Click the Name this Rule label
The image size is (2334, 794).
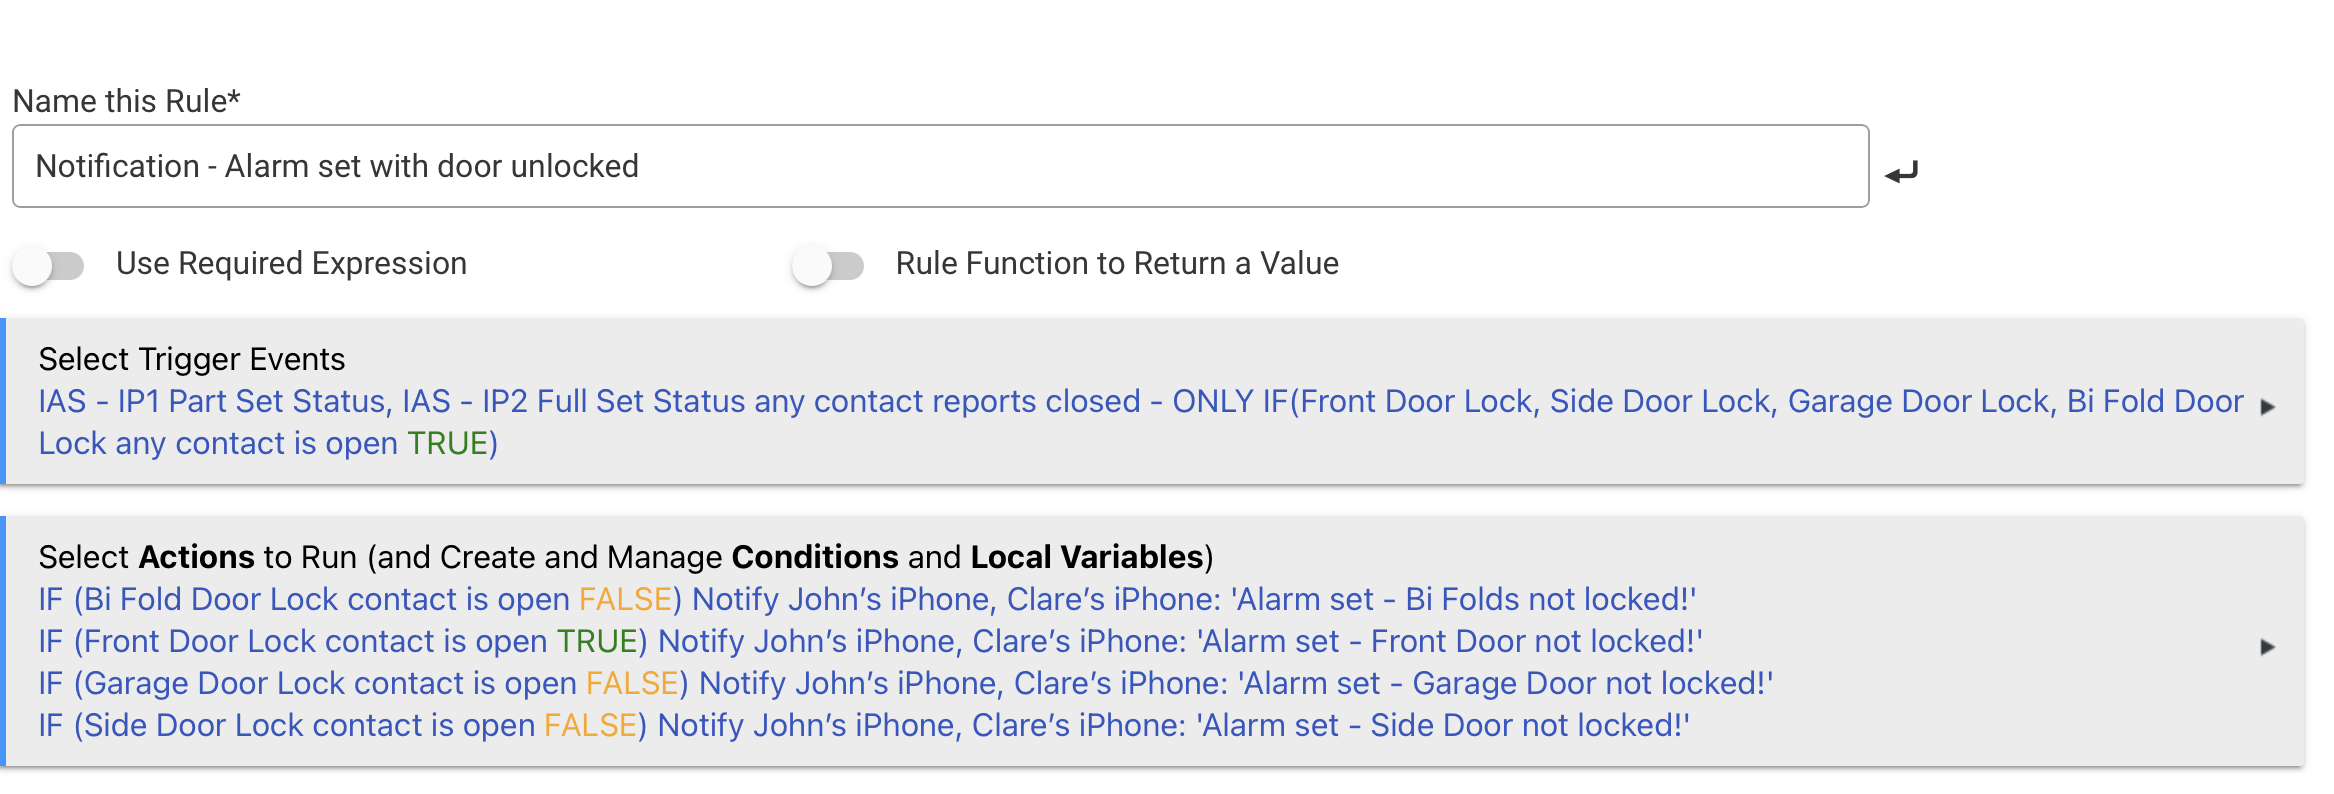coord(126,101)
